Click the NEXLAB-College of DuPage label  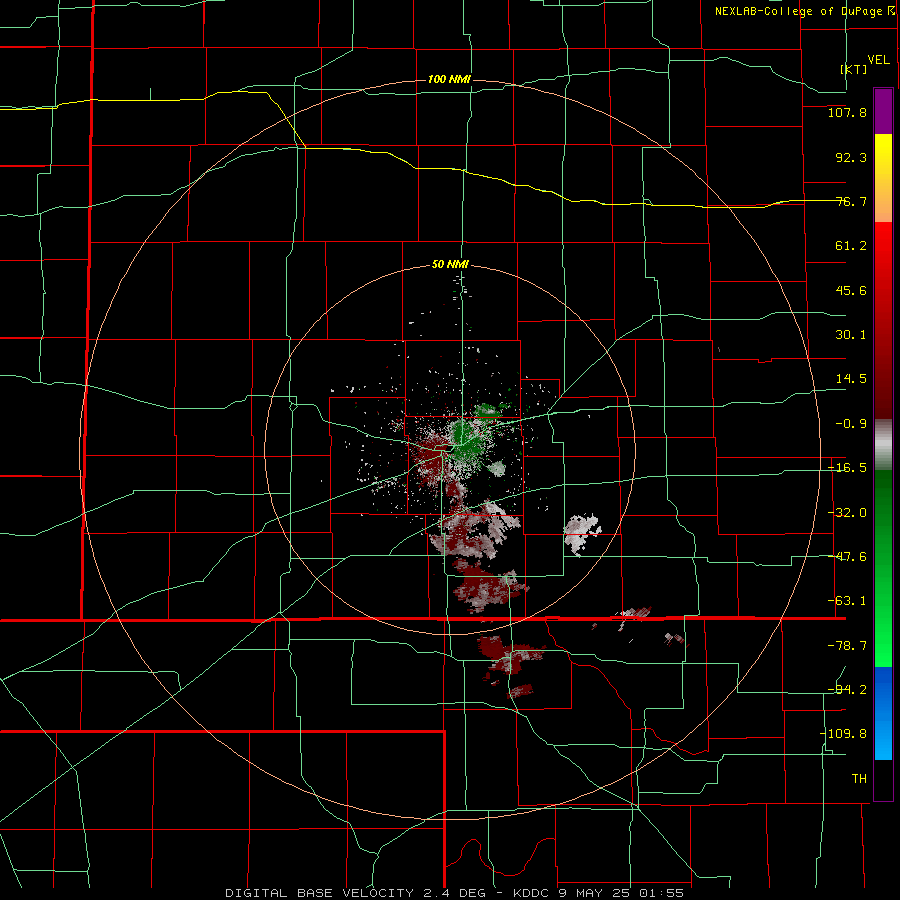tap(804, 11)
